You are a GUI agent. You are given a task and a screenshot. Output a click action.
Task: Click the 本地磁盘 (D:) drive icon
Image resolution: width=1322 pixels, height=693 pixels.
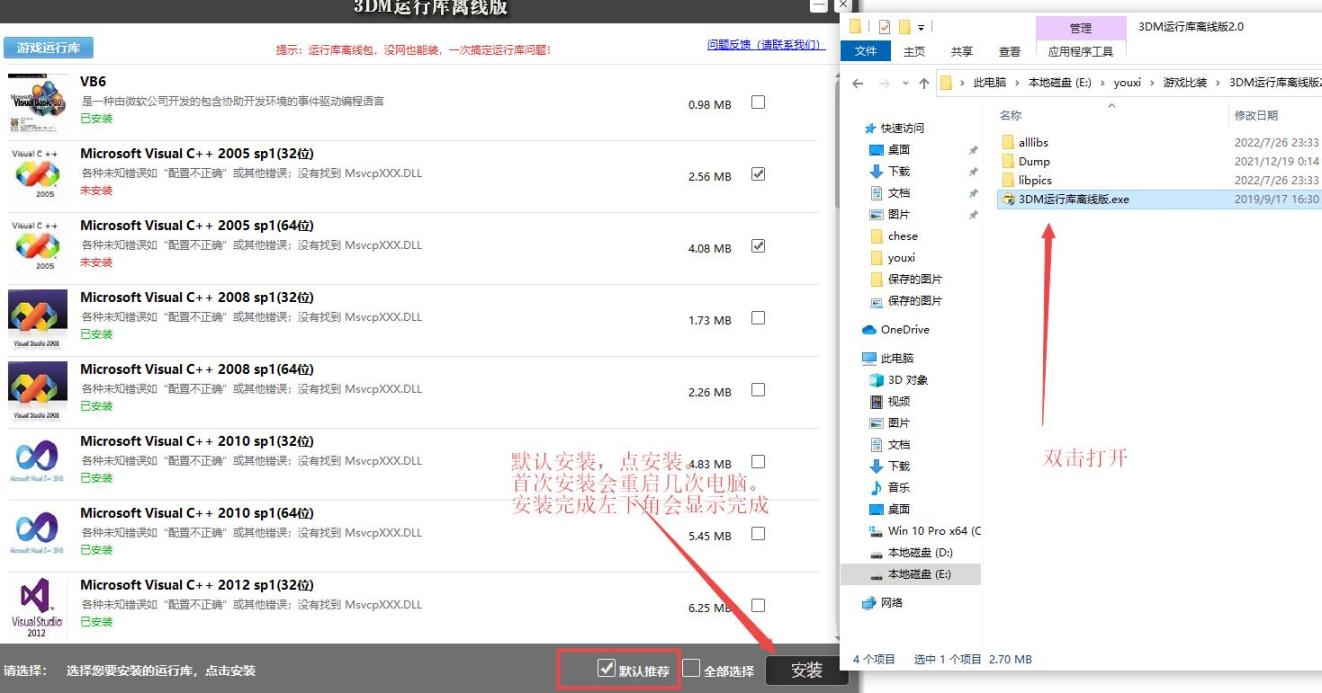(877, 553)
